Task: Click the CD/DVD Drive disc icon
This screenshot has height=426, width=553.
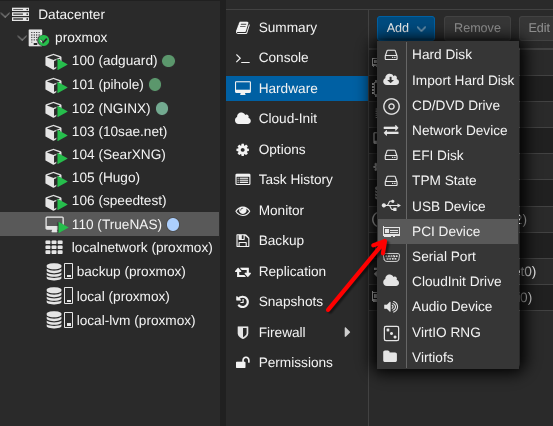Action: click(x=391, y=106)
